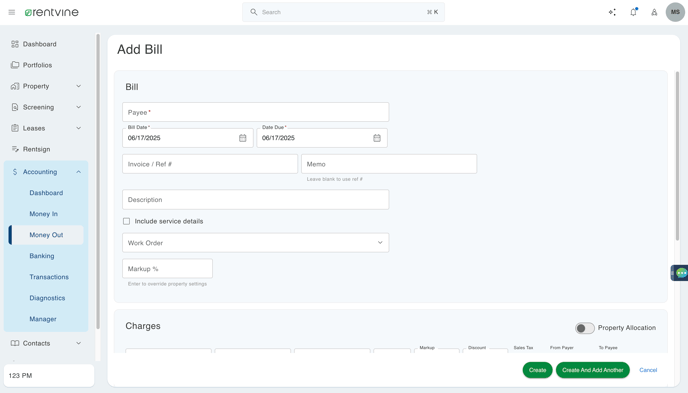Screen dimensions: 688x393
Task: Click the Cancel link
Action: coord(648,370)
